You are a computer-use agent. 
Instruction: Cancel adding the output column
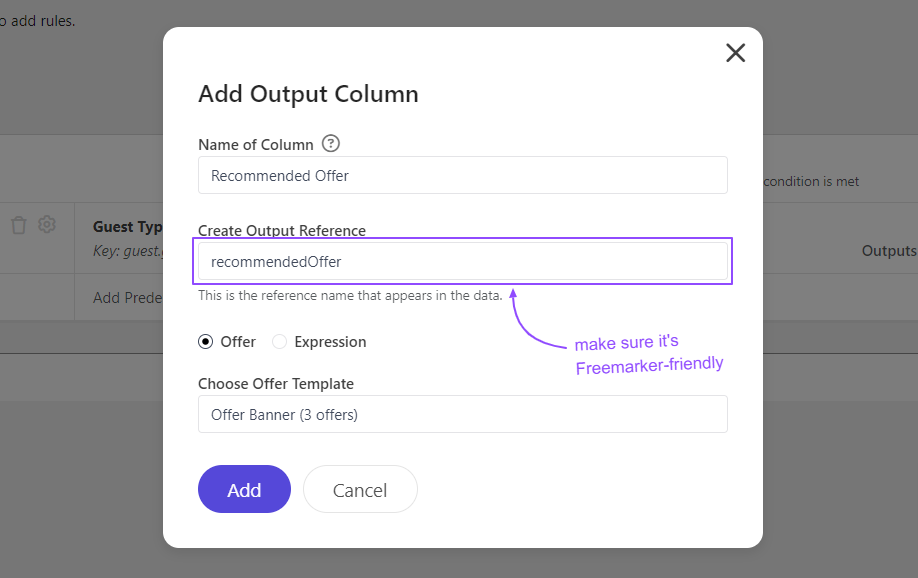coord(360,488)
